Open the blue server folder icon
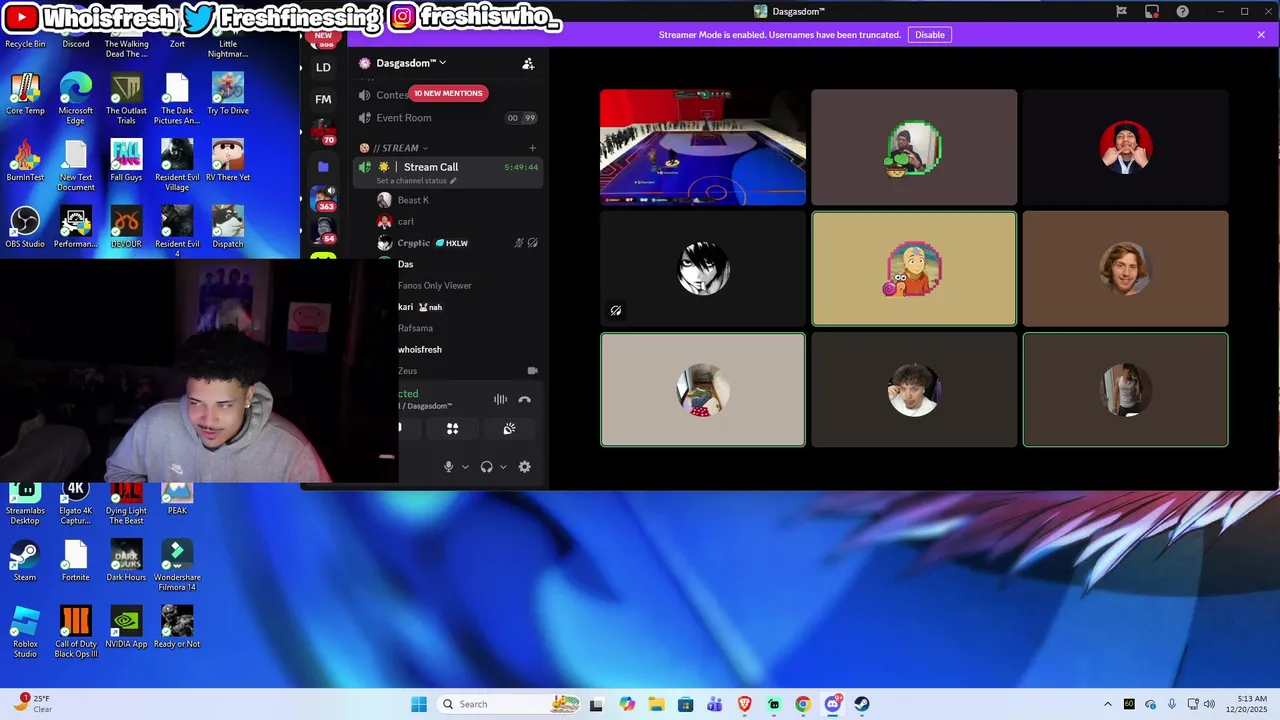 point(323,166)
